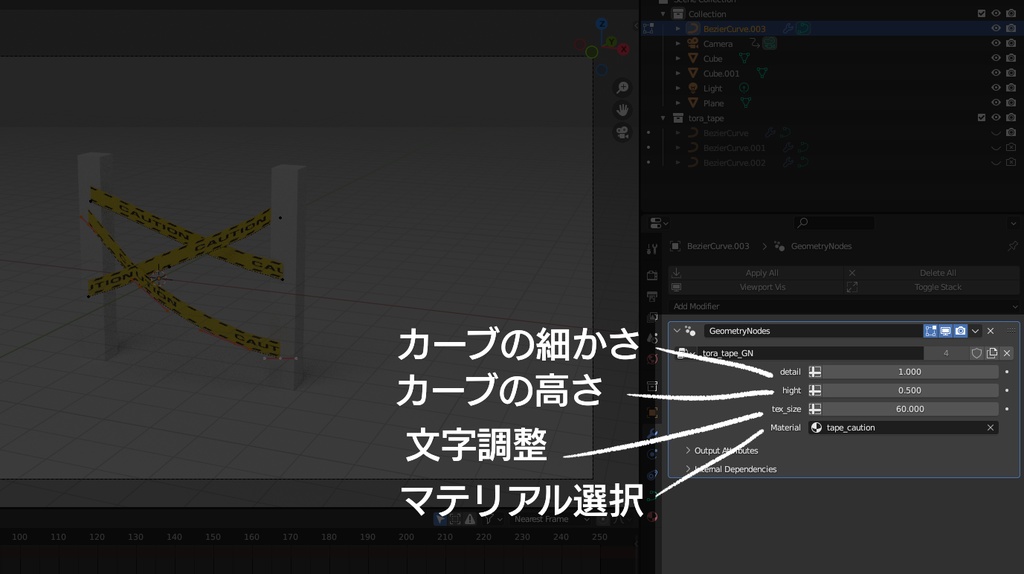Toggle attribute input for hight
Viewport: 1024px width, 574px height.
(x=815, y=390)
